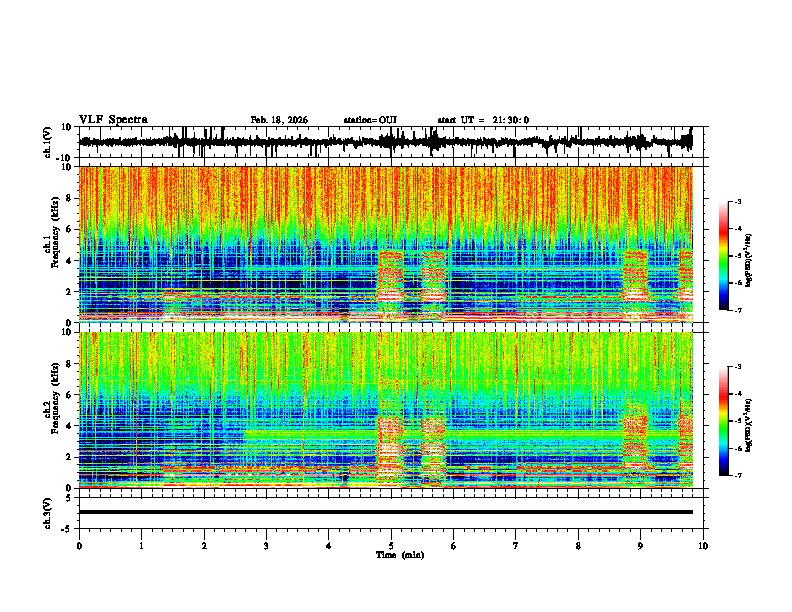Click the "Time (min)" axis title

400,555
